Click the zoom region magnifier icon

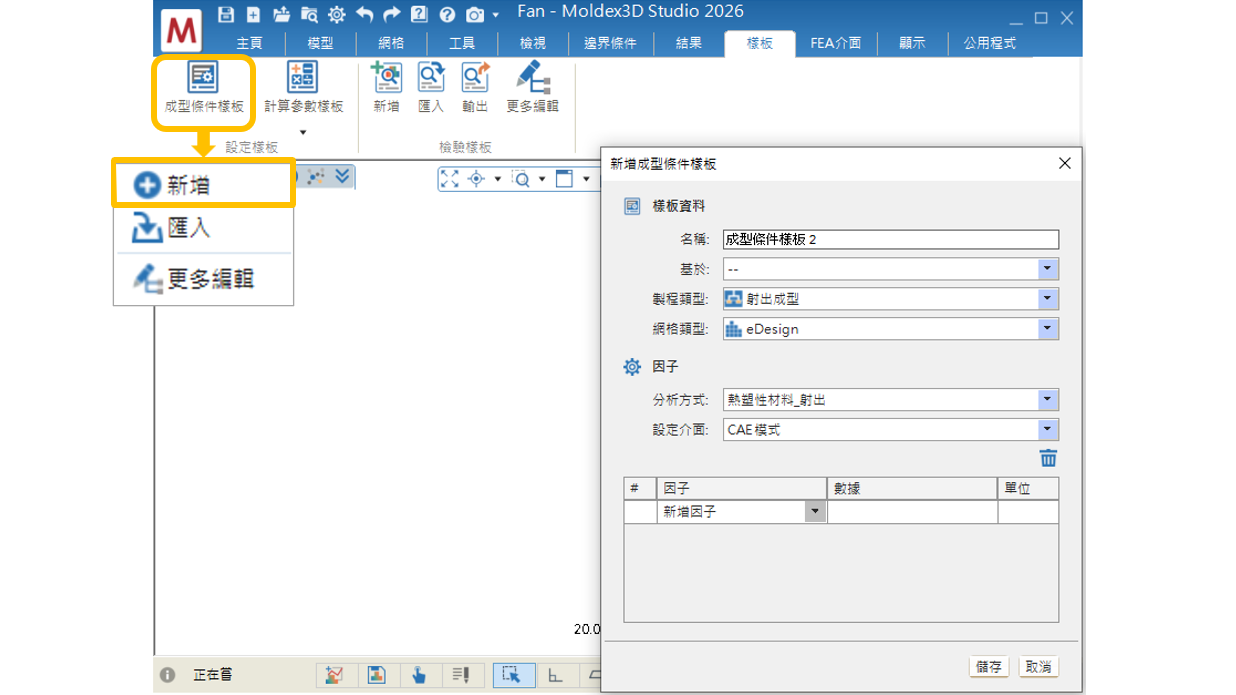tap(521, 179)
